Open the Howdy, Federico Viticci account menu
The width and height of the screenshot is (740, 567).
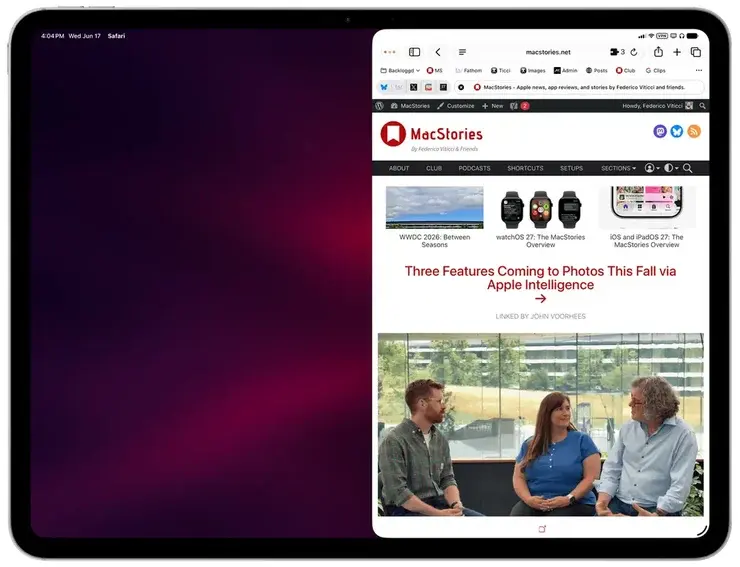657,106
